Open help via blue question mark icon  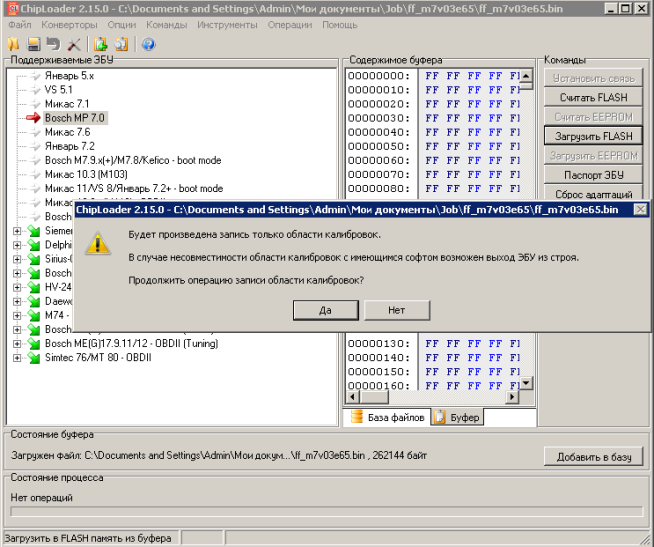tap(148, 44)
